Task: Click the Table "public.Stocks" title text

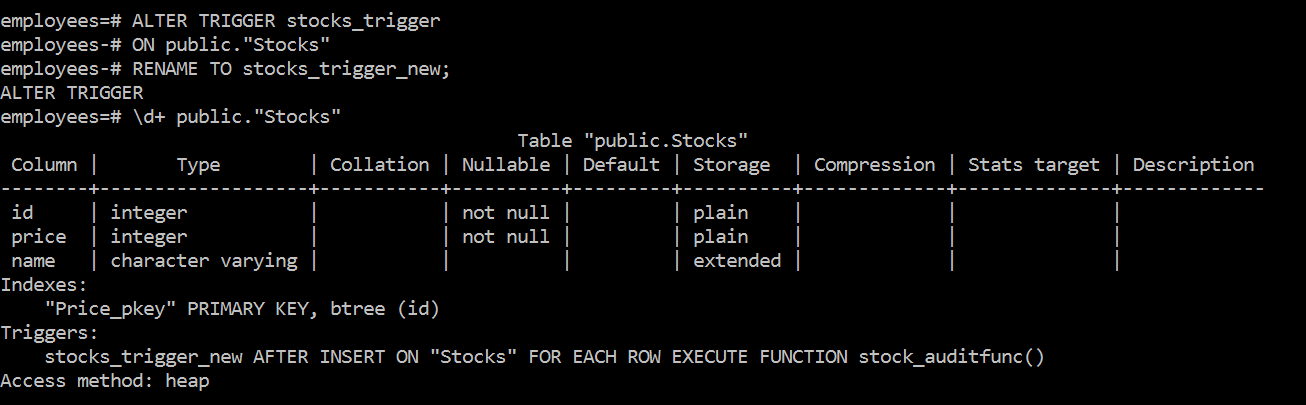Action: click(x=633, y=141)
